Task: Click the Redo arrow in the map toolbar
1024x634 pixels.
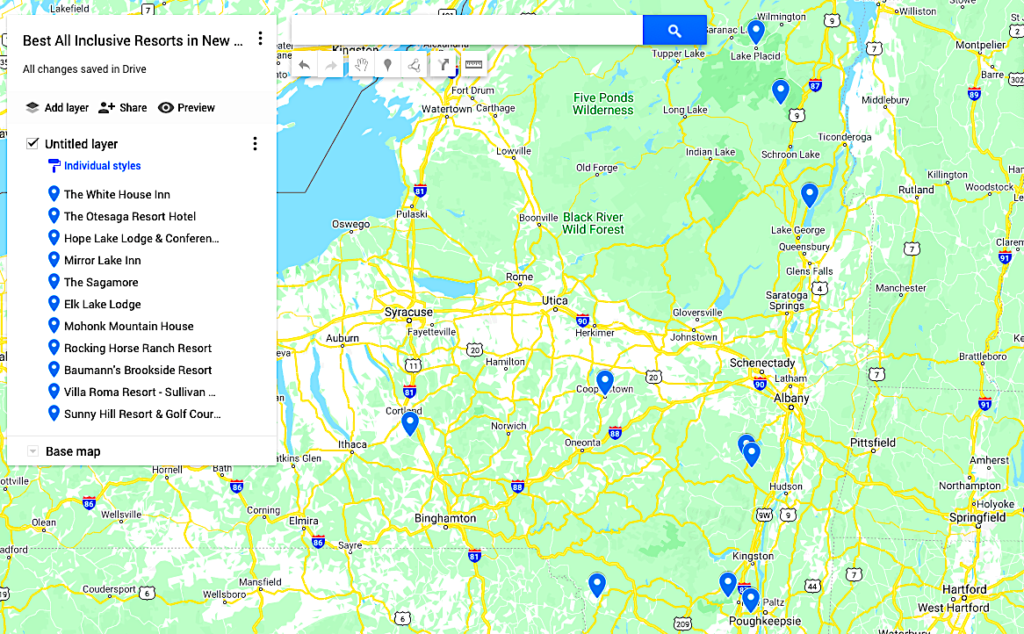Action: 331,65
